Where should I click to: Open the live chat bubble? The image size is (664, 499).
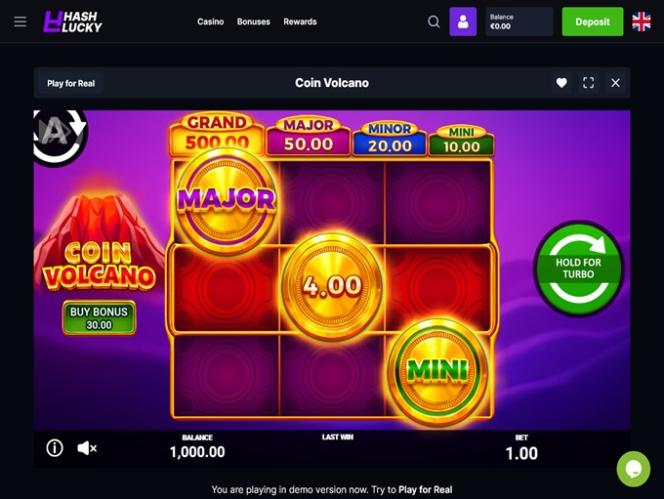point(634,469)
